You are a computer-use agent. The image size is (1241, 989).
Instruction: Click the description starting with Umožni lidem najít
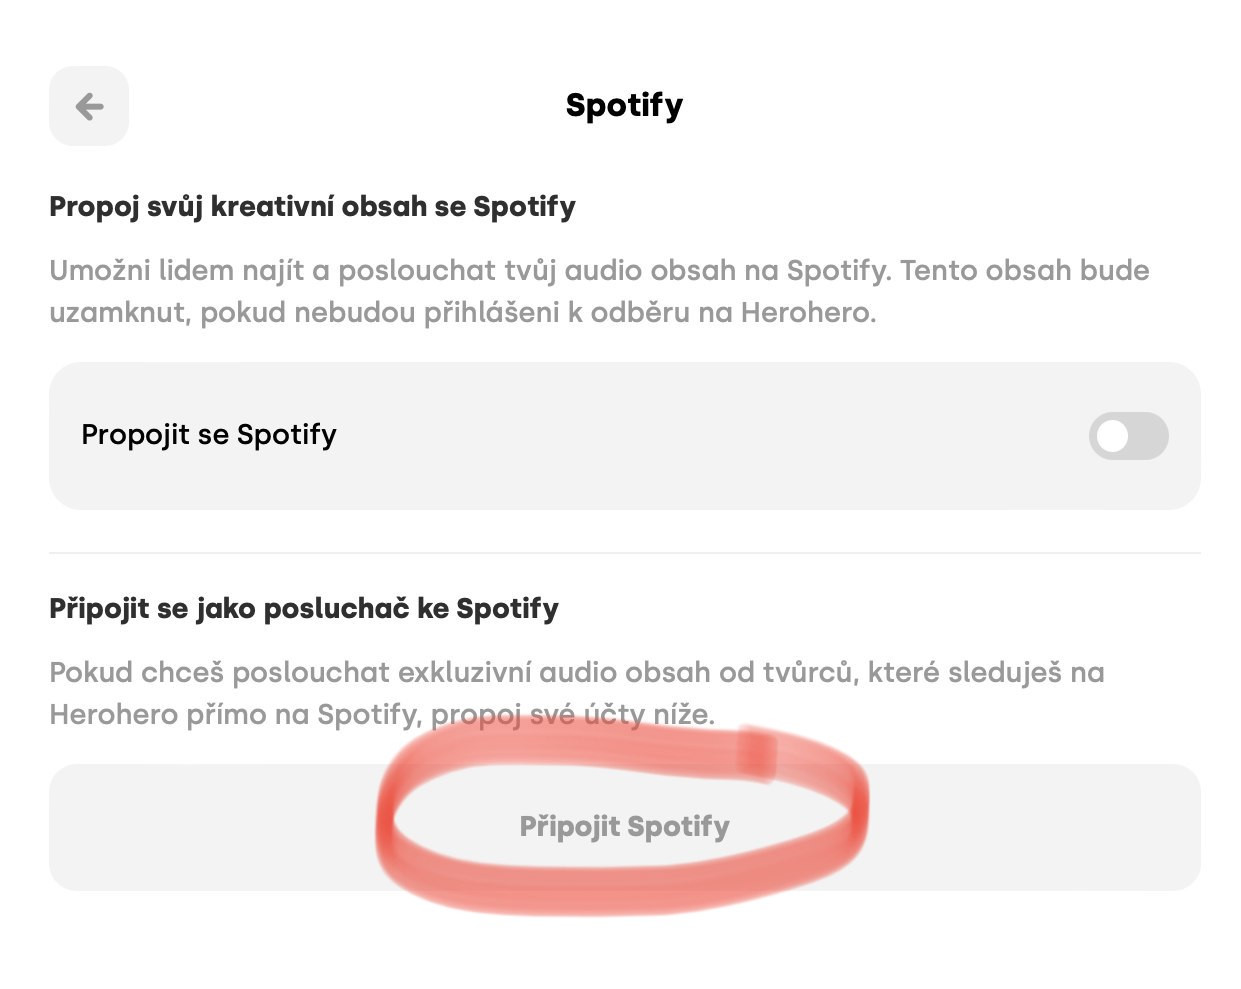(599, 291)
